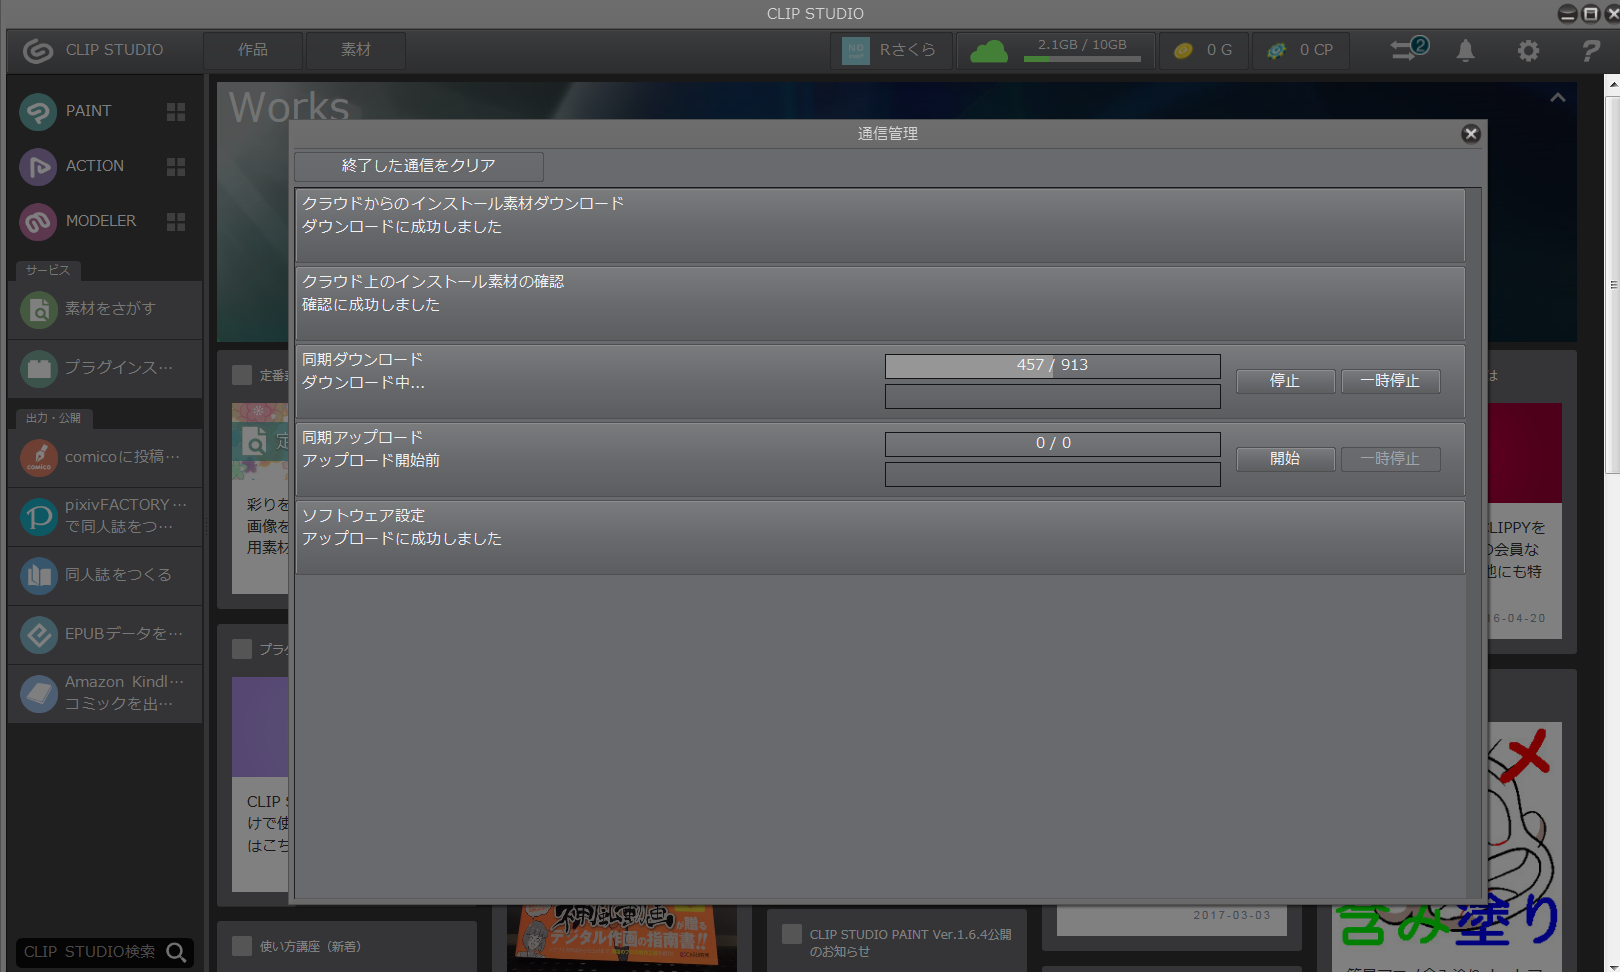Click the gold coin icon
This screenshot has width=1620, height=972.
tap(1183, 50)
